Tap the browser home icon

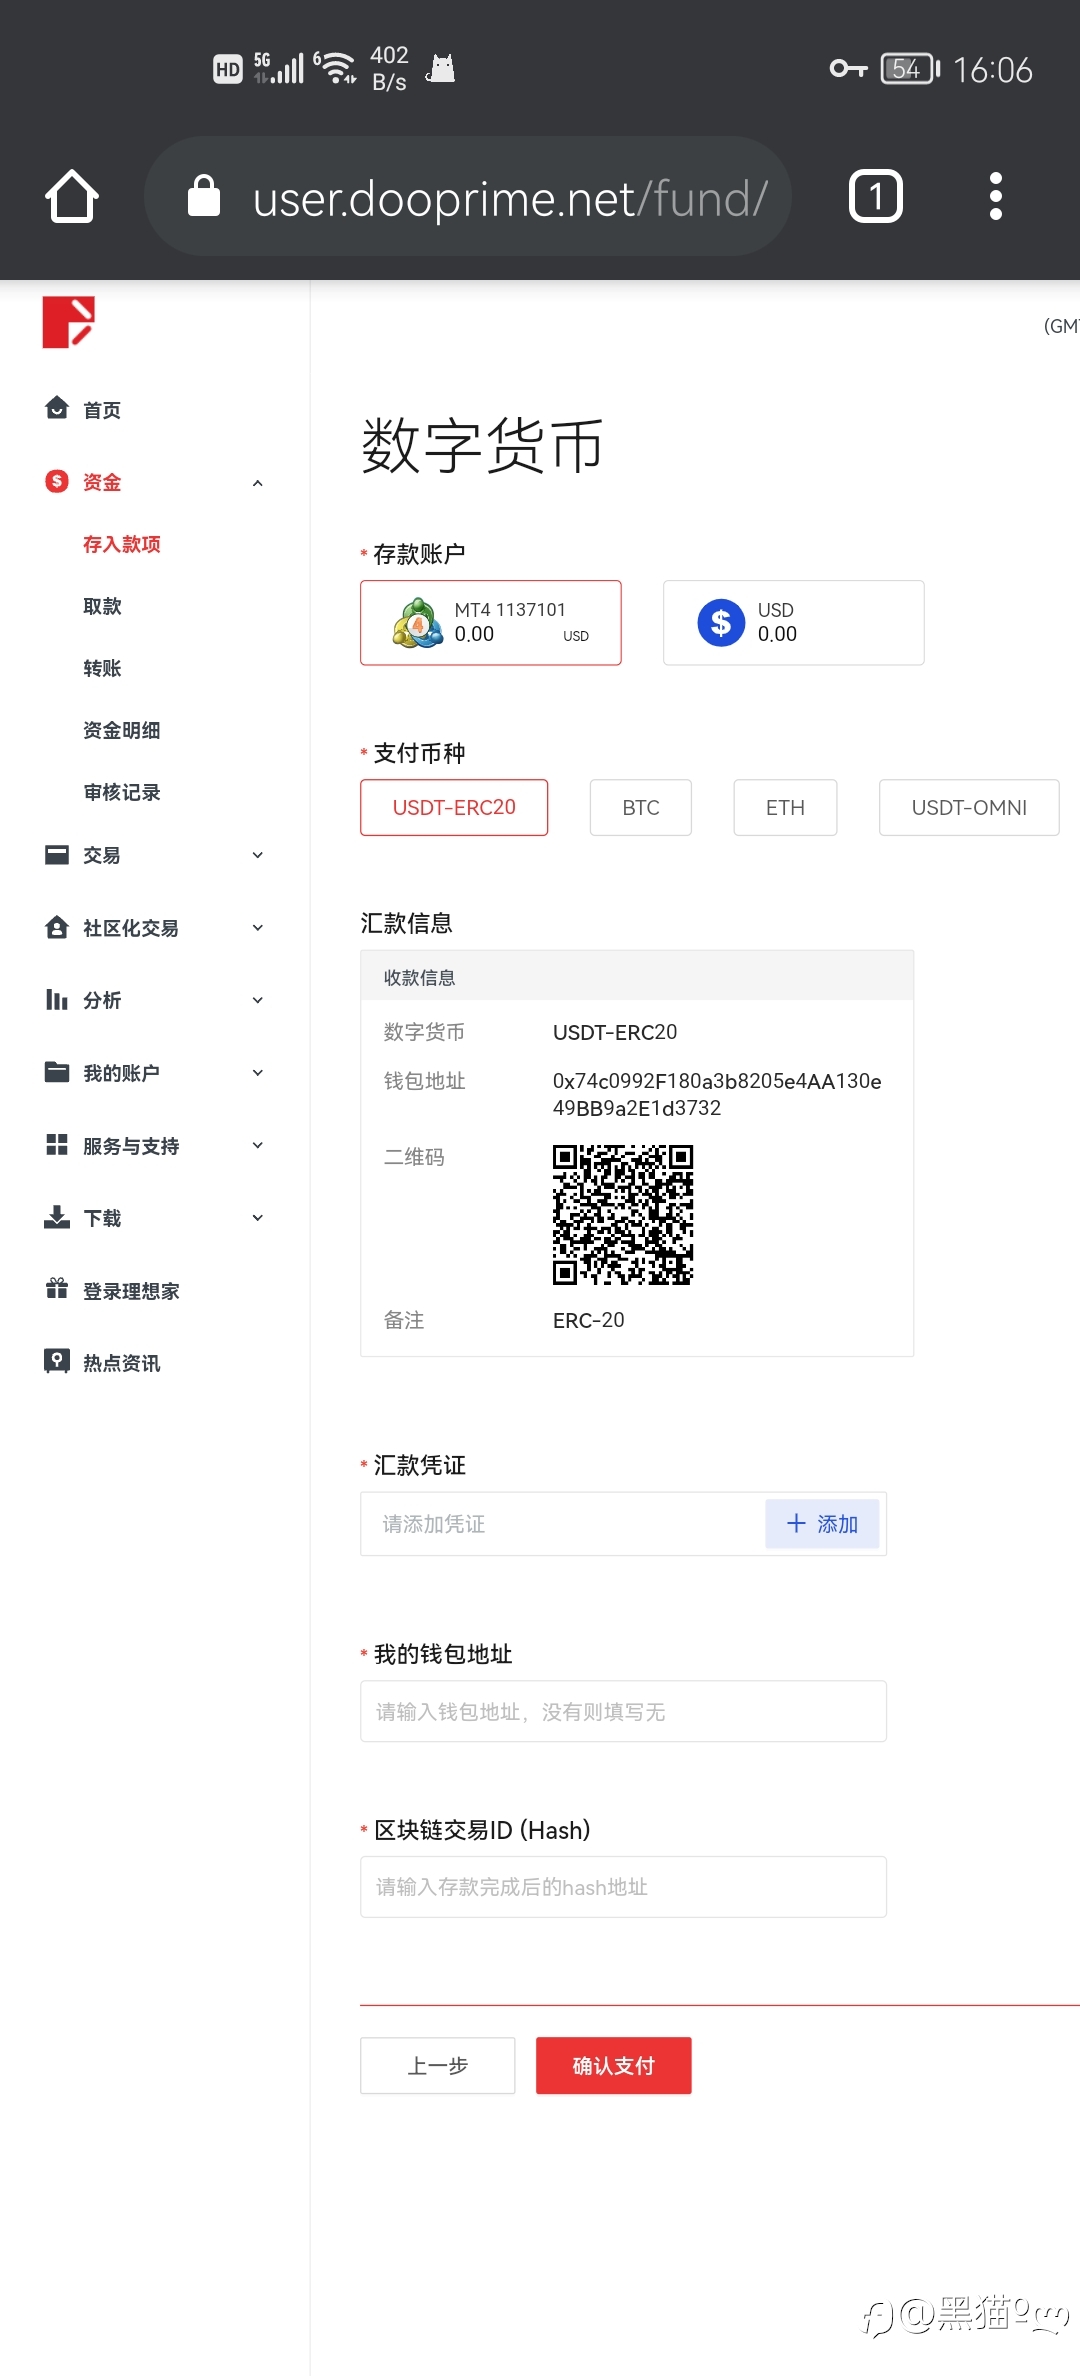[72, 196]
